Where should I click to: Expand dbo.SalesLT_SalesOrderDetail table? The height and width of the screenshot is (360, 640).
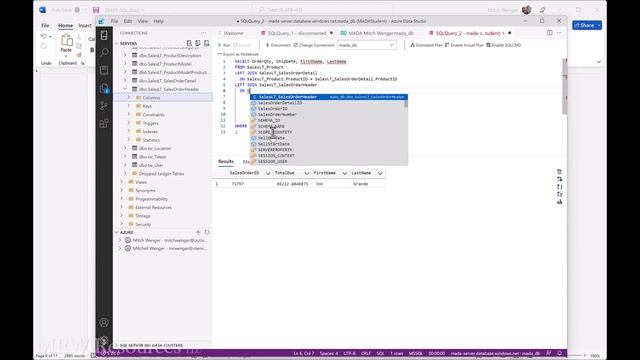[x=125, y=80]
